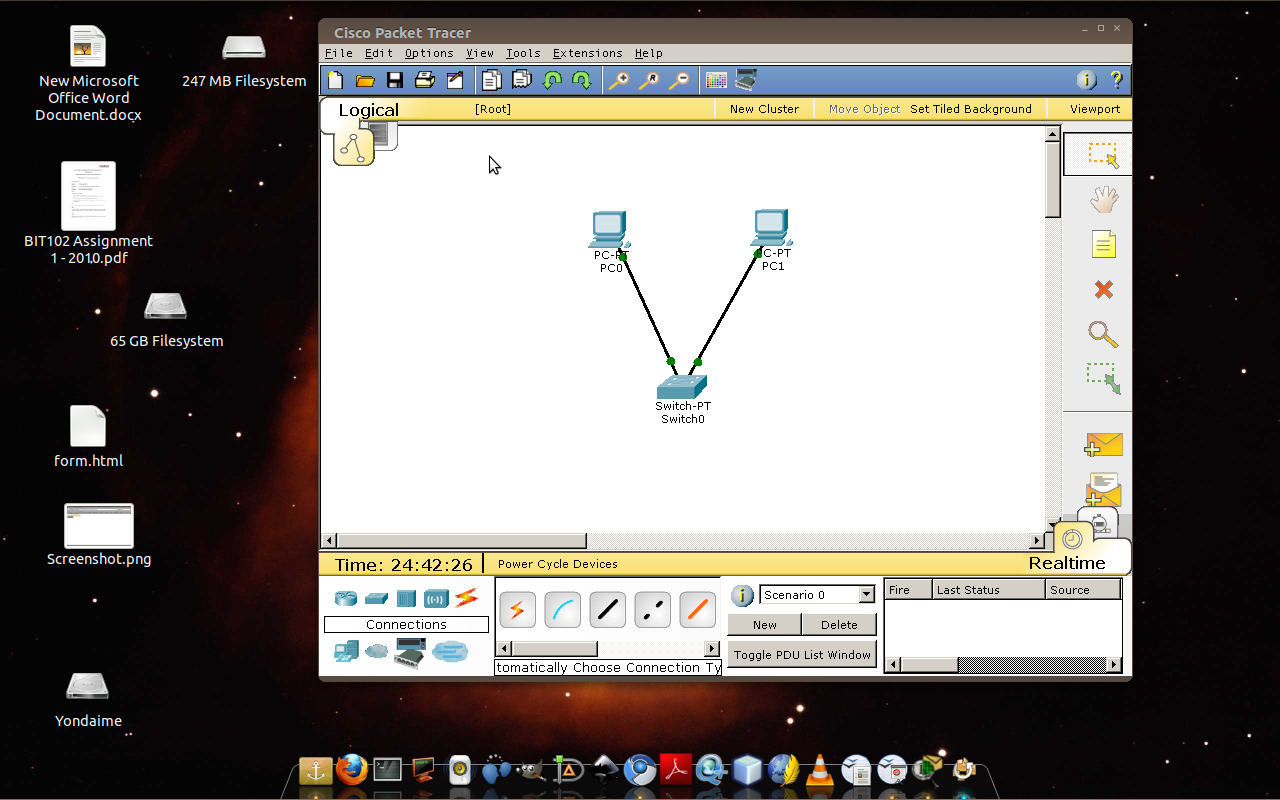Image resolution: width=1280 pixels, height=800 pixels.
Task: Click the Zoom Out magnifier icon
Action: pyautogui.click(x=679, y=80)
